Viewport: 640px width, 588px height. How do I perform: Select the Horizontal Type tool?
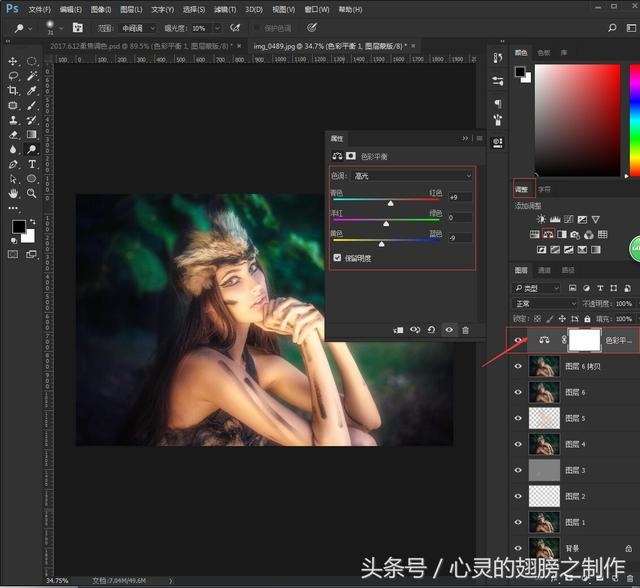tap(31, 164)
